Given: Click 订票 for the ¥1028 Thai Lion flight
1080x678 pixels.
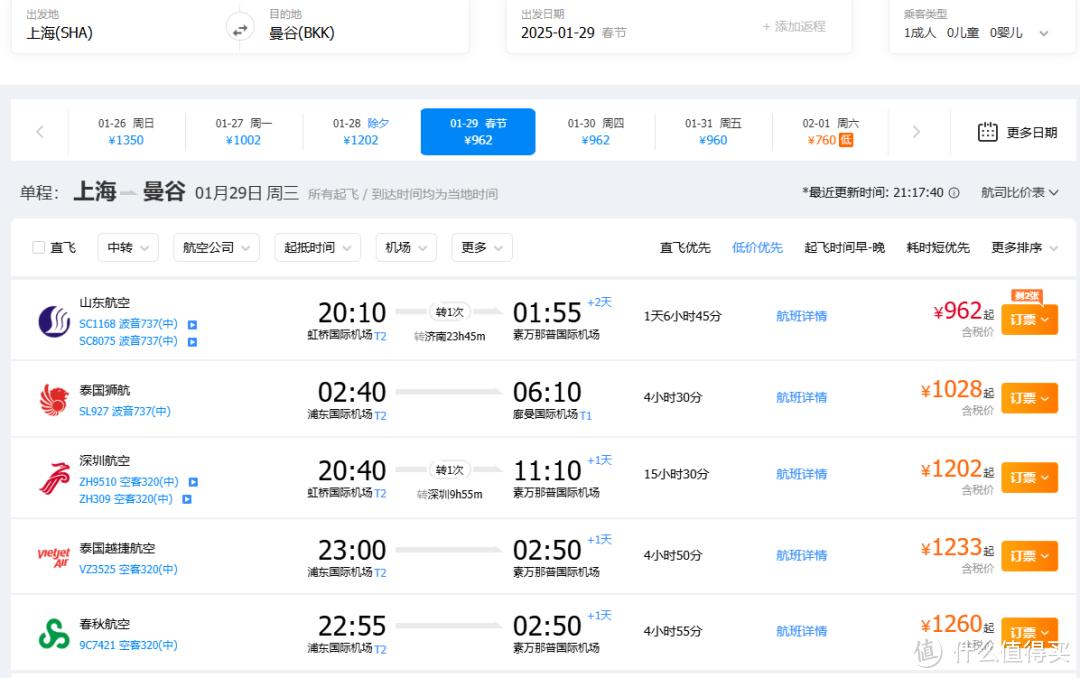Looking at the screenshot, I should coord(1029,398).
